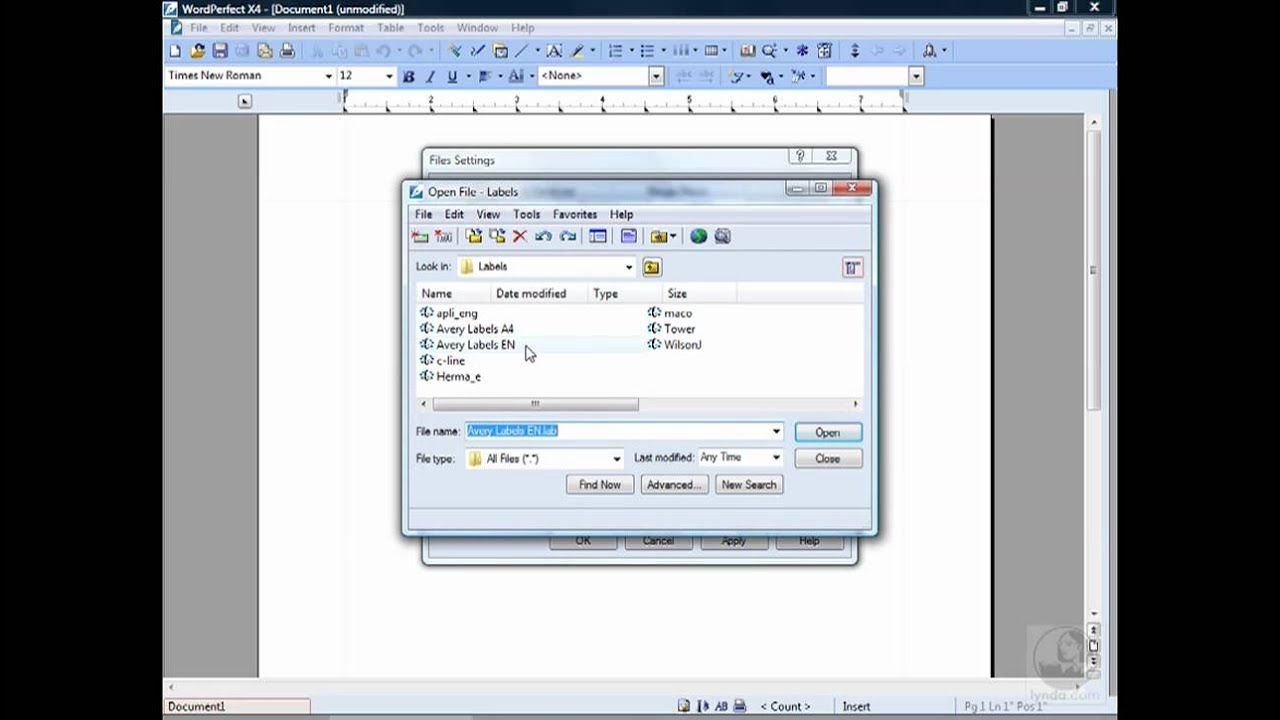Image resolution: width=1280 pixels, height=720 pixels.
Task: Open the font size 12 dropdown
Action: point(389,76)
